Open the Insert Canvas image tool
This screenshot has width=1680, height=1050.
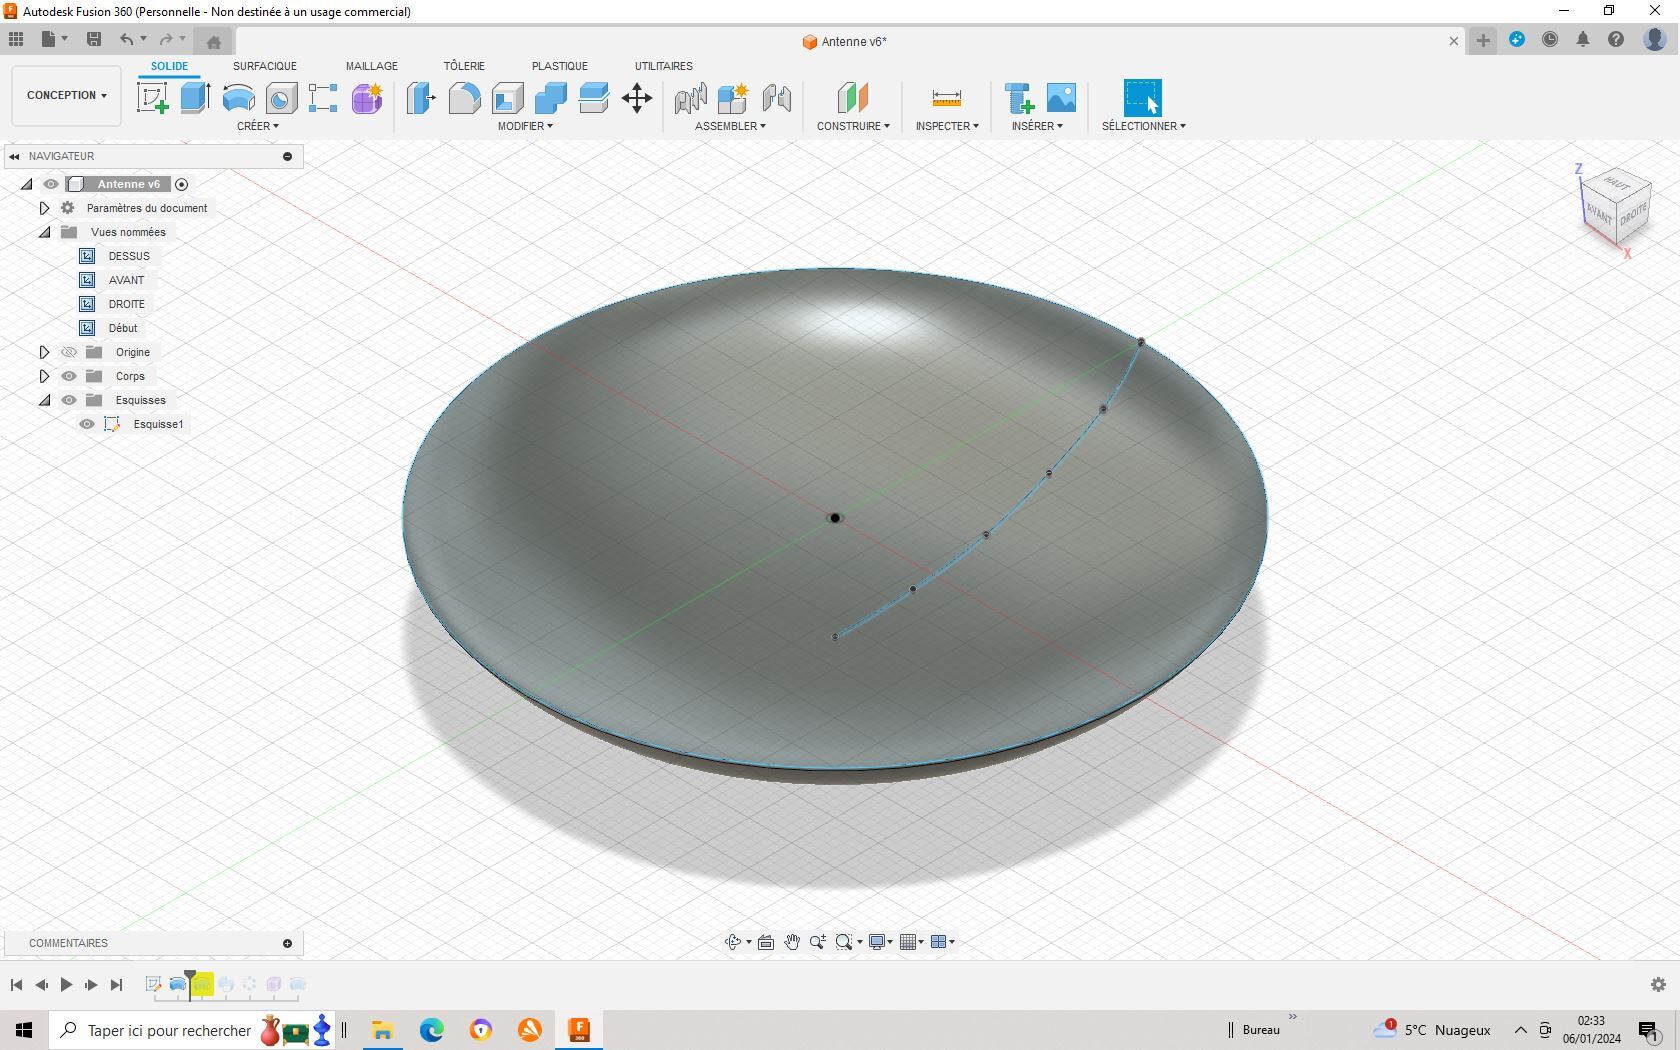tap(1061, 98)
